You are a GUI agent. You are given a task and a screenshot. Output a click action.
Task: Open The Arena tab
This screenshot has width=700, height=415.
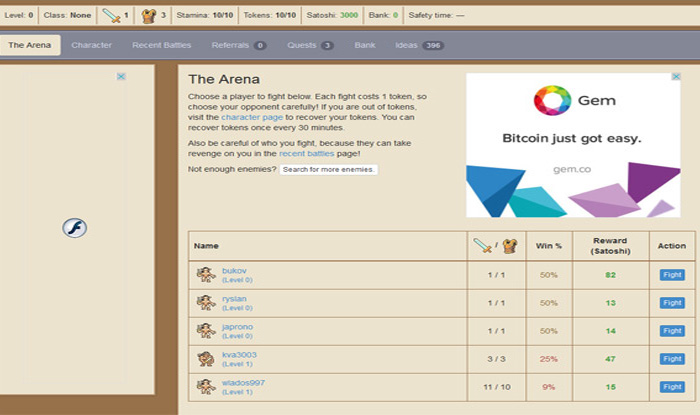(29, 45)
